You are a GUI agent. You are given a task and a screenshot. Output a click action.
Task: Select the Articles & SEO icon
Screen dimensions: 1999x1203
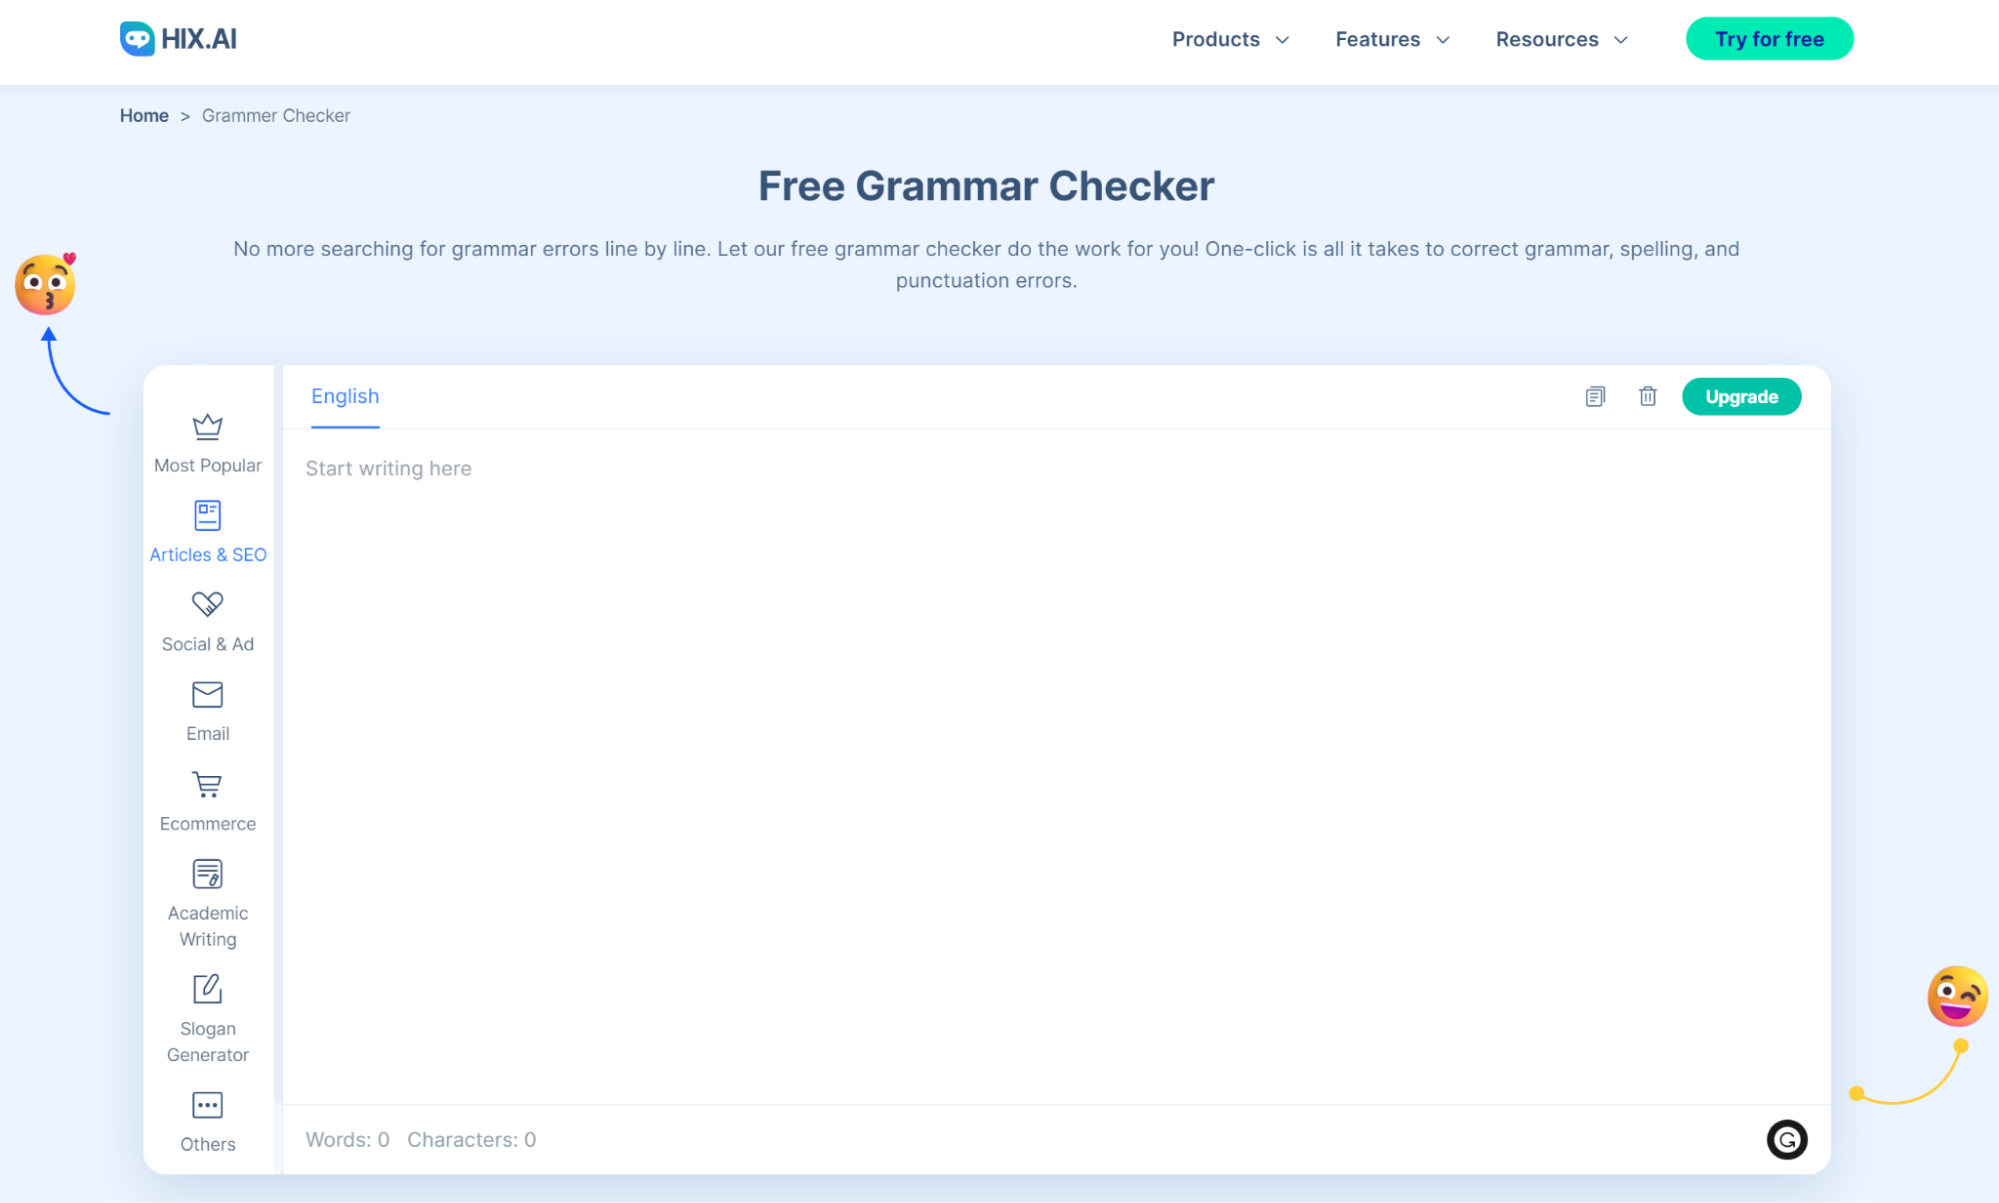tap(207, 515)
